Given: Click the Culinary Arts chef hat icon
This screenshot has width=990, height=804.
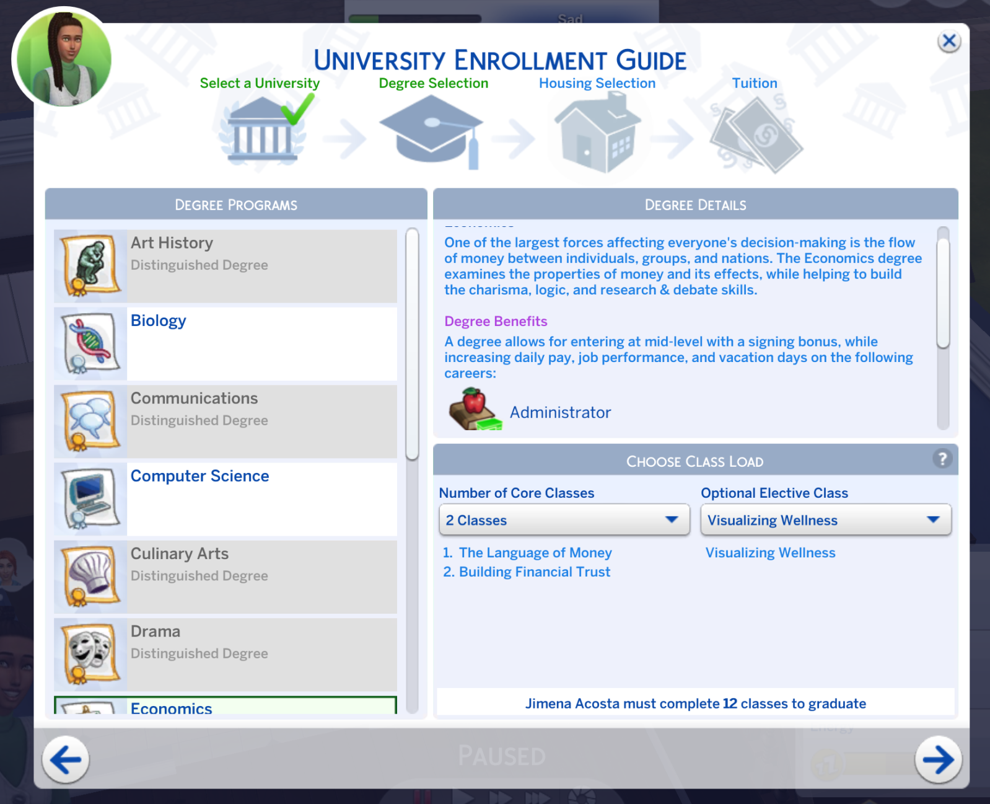Looking at the screenshot, I should pyautogui.click(x=91, y=577).
